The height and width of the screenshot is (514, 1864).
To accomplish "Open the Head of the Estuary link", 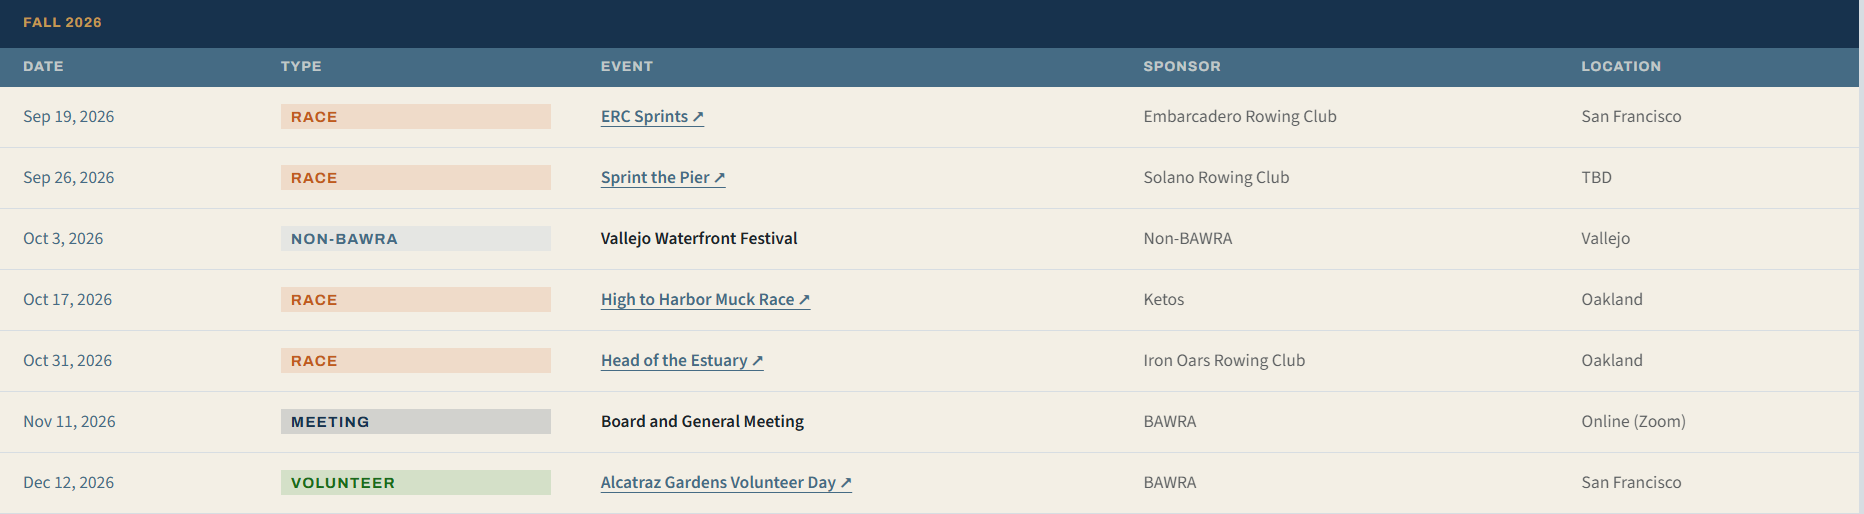I will pyautogui.click(x=682, y=361).
